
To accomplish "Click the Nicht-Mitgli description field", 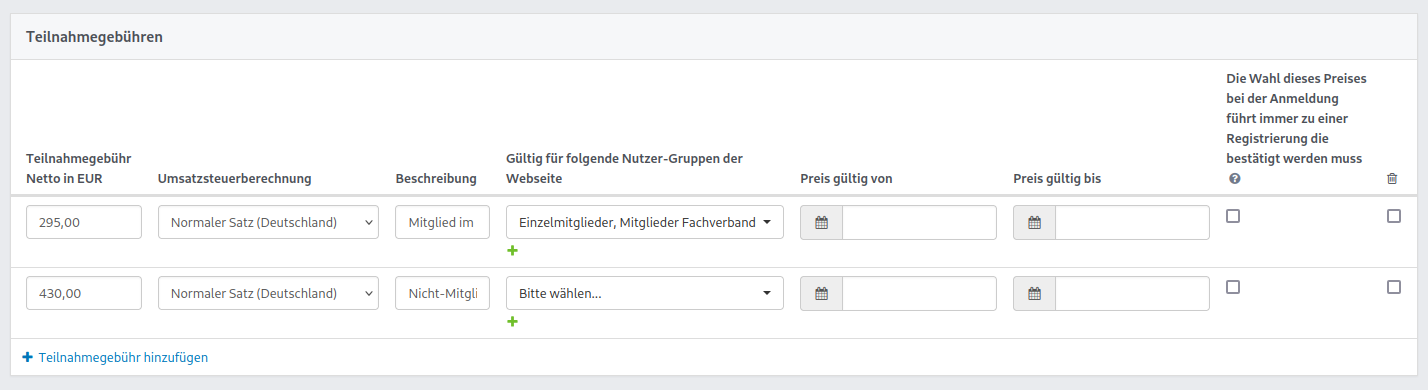I will 443,293.
